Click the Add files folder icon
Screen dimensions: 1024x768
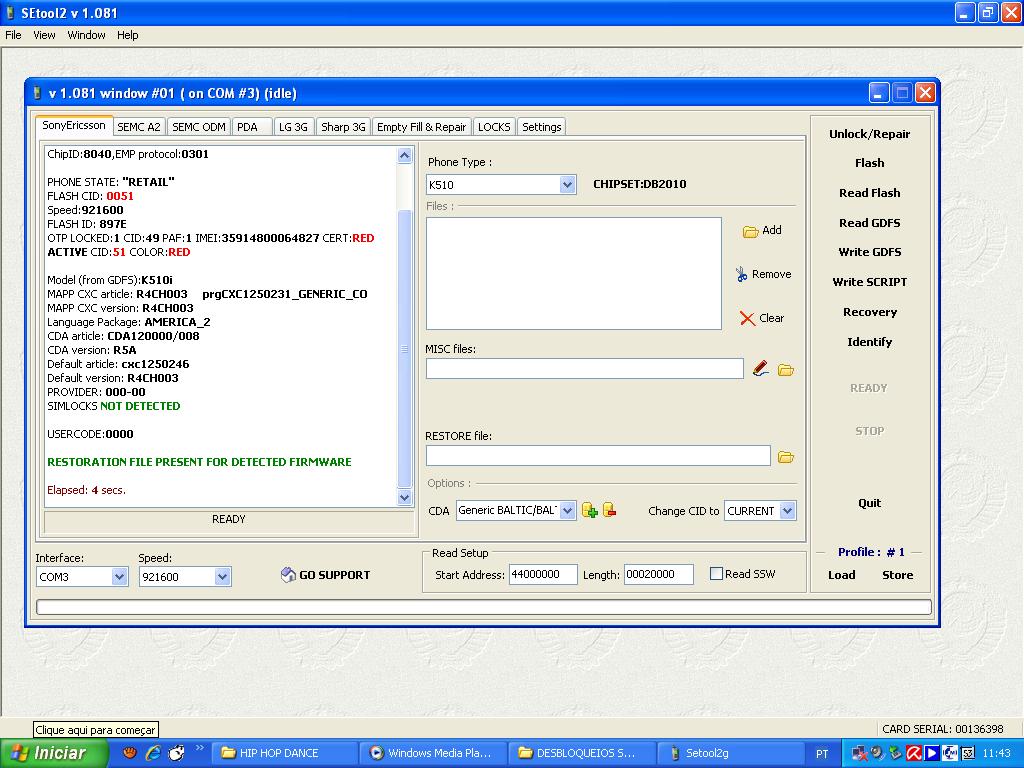750,231
